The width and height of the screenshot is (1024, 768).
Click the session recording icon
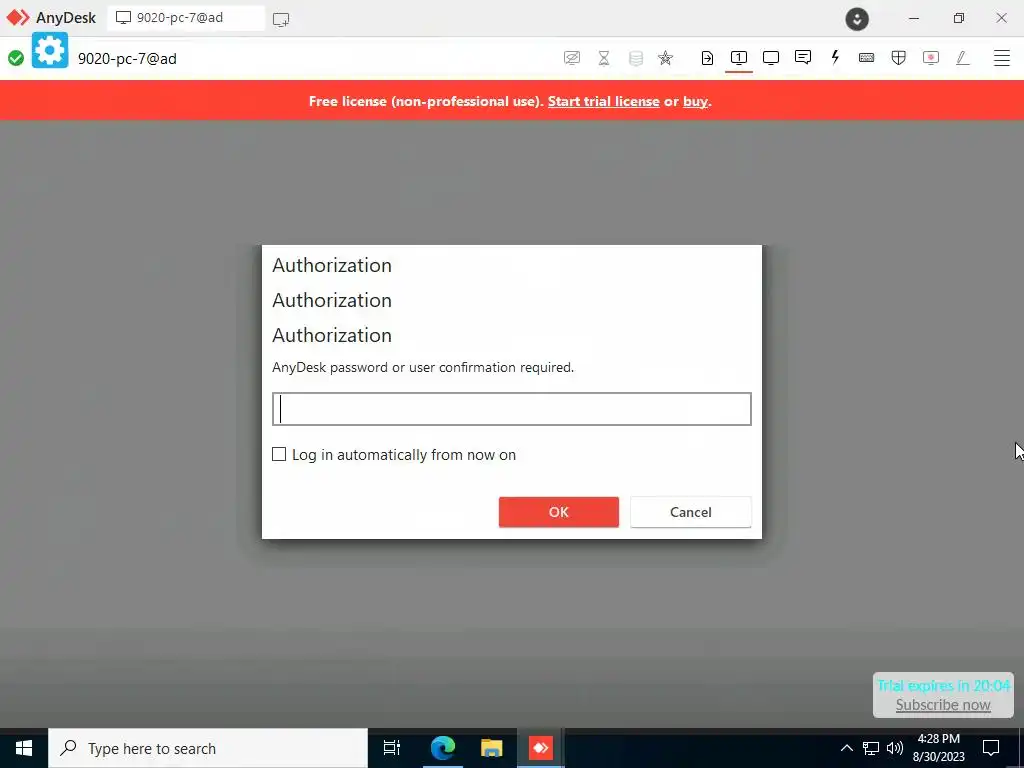(x=931, y=58)
